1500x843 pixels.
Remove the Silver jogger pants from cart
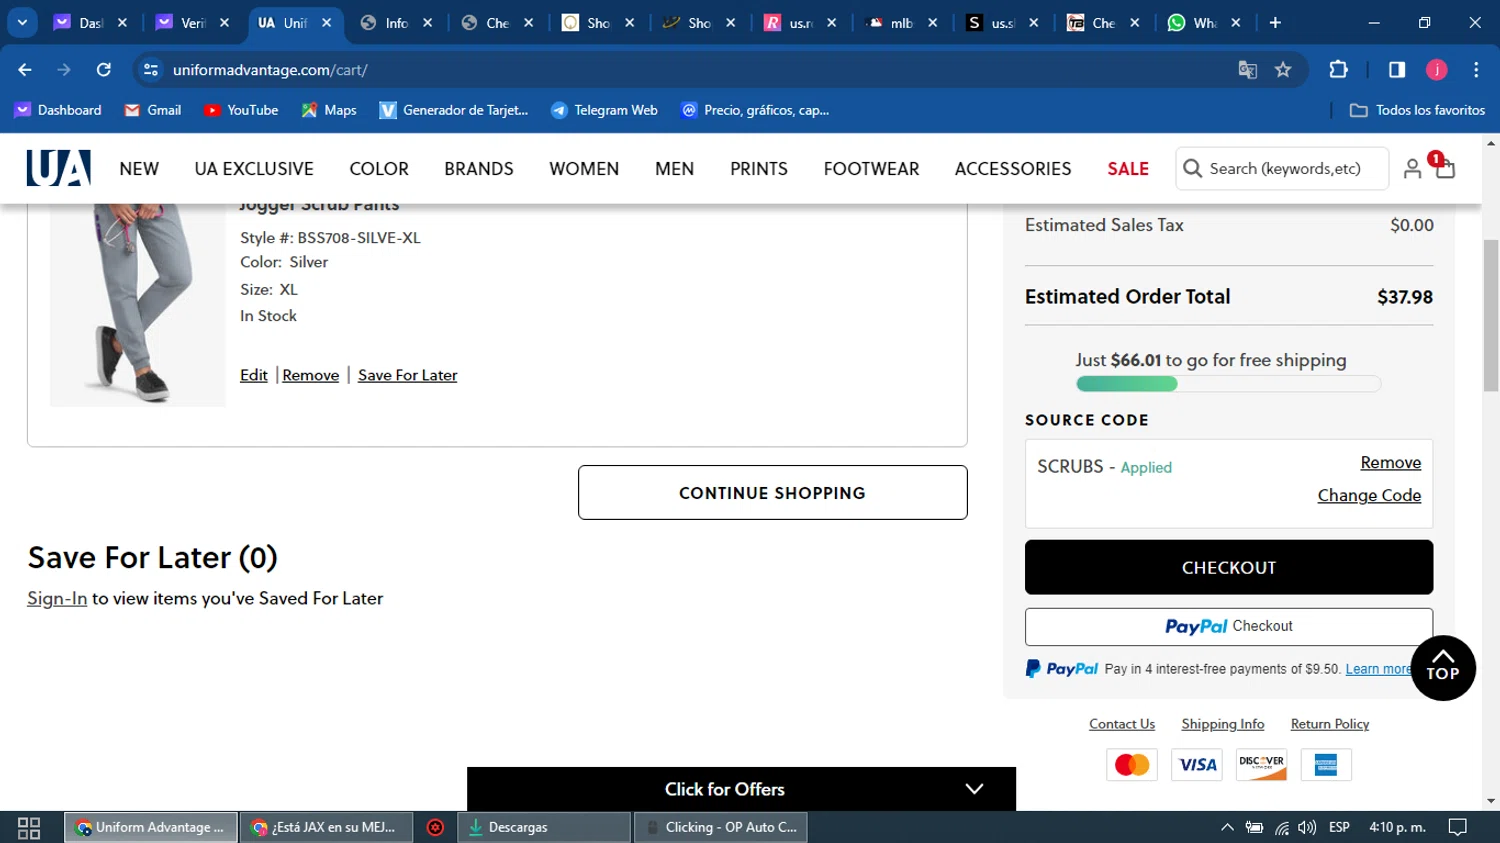[311, 375]
